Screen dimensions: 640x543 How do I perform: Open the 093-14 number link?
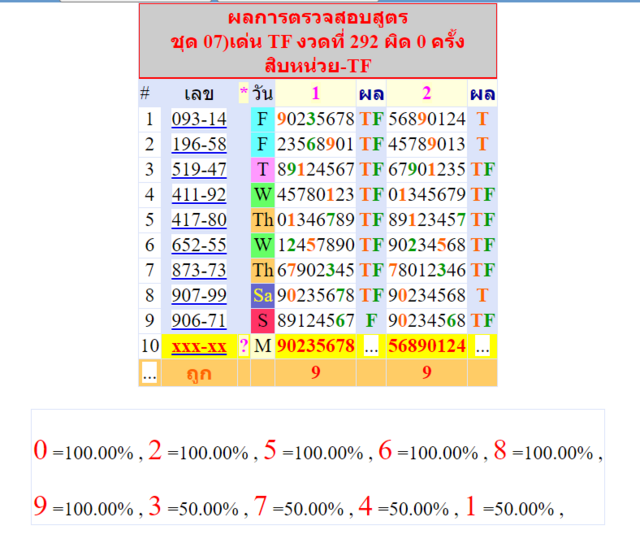pos(199,119)
